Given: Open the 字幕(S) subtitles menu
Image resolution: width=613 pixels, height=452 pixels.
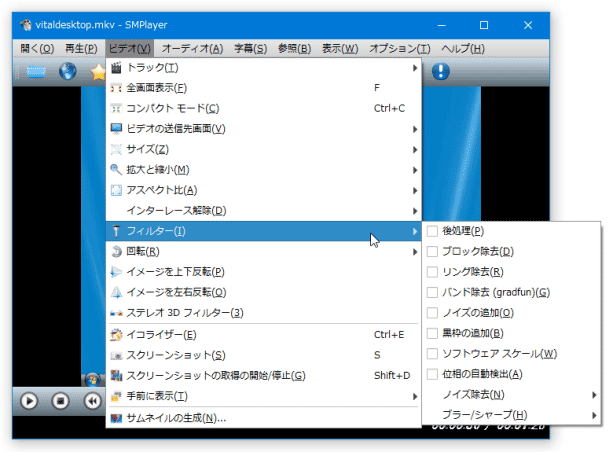Looking at the screenshot, I should point(250,48).
